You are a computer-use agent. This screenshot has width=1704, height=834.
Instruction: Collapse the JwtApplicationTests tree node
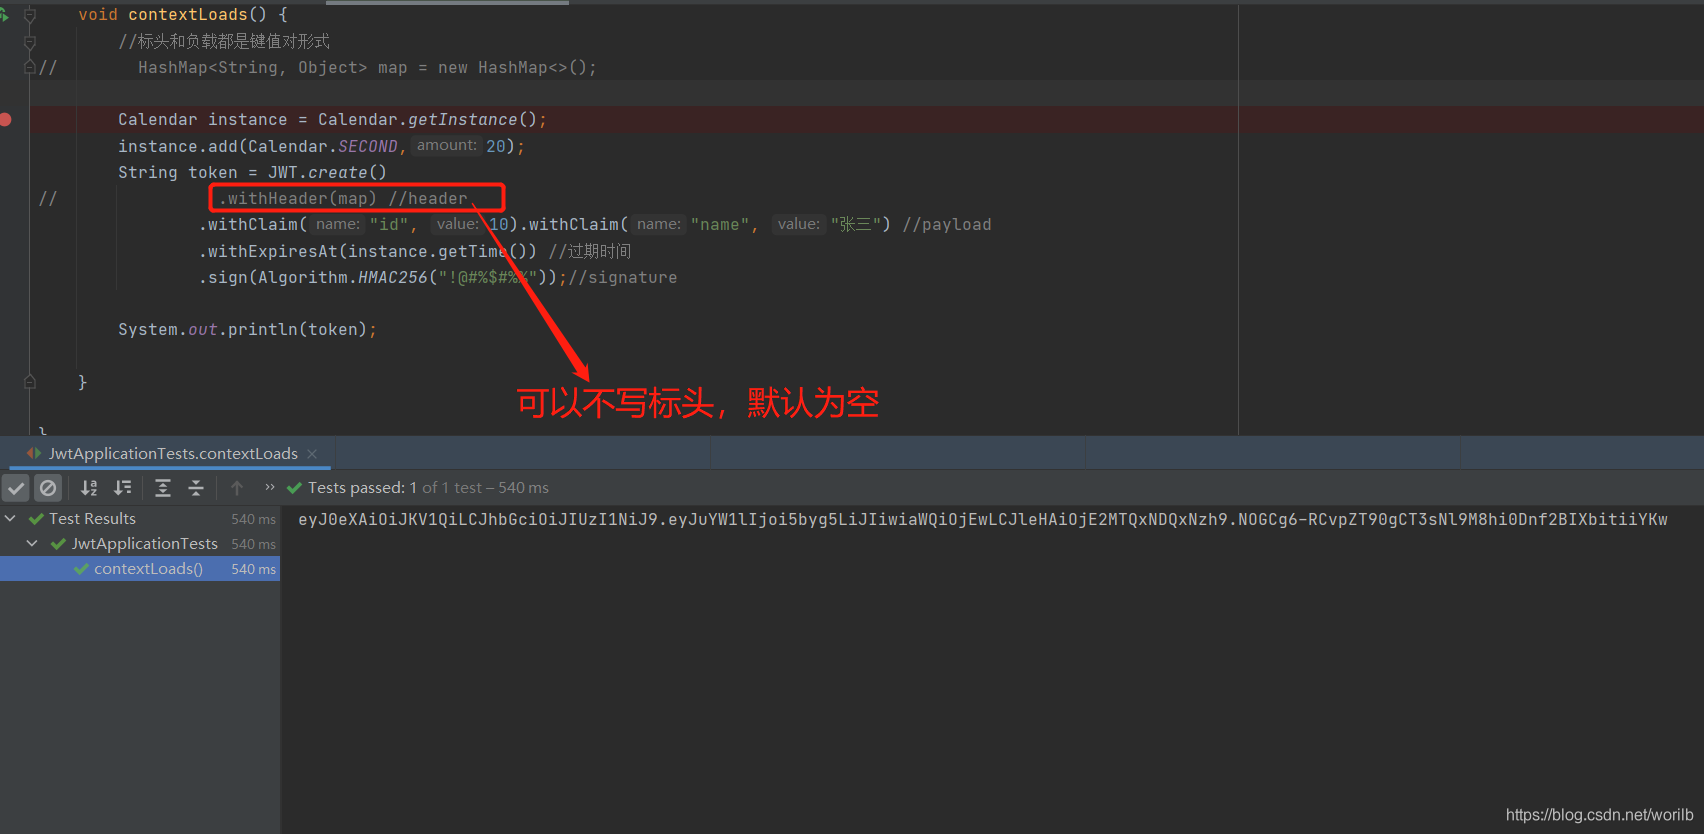click(x=32, y=543)
